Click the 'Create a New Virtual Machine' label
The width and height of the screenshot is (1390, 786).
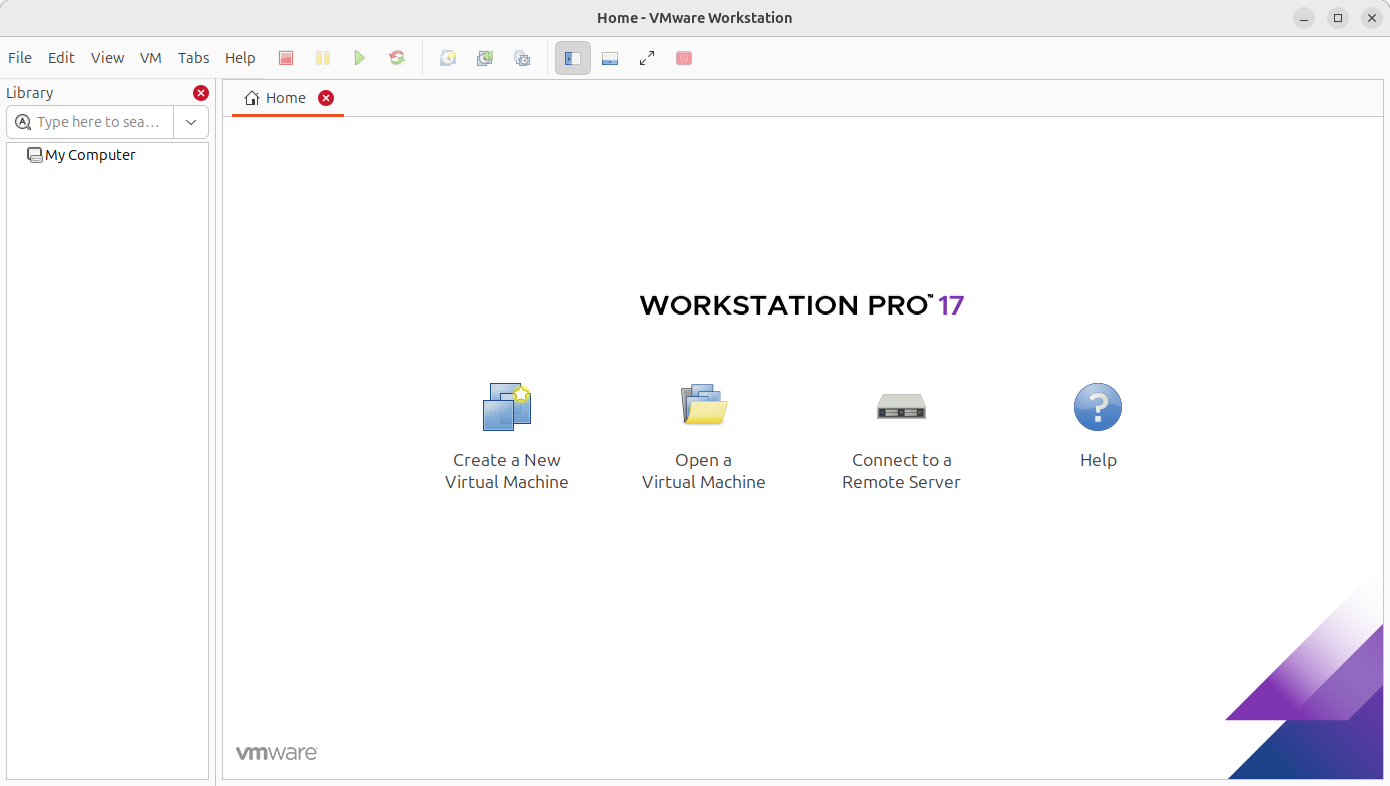(507, 471)
